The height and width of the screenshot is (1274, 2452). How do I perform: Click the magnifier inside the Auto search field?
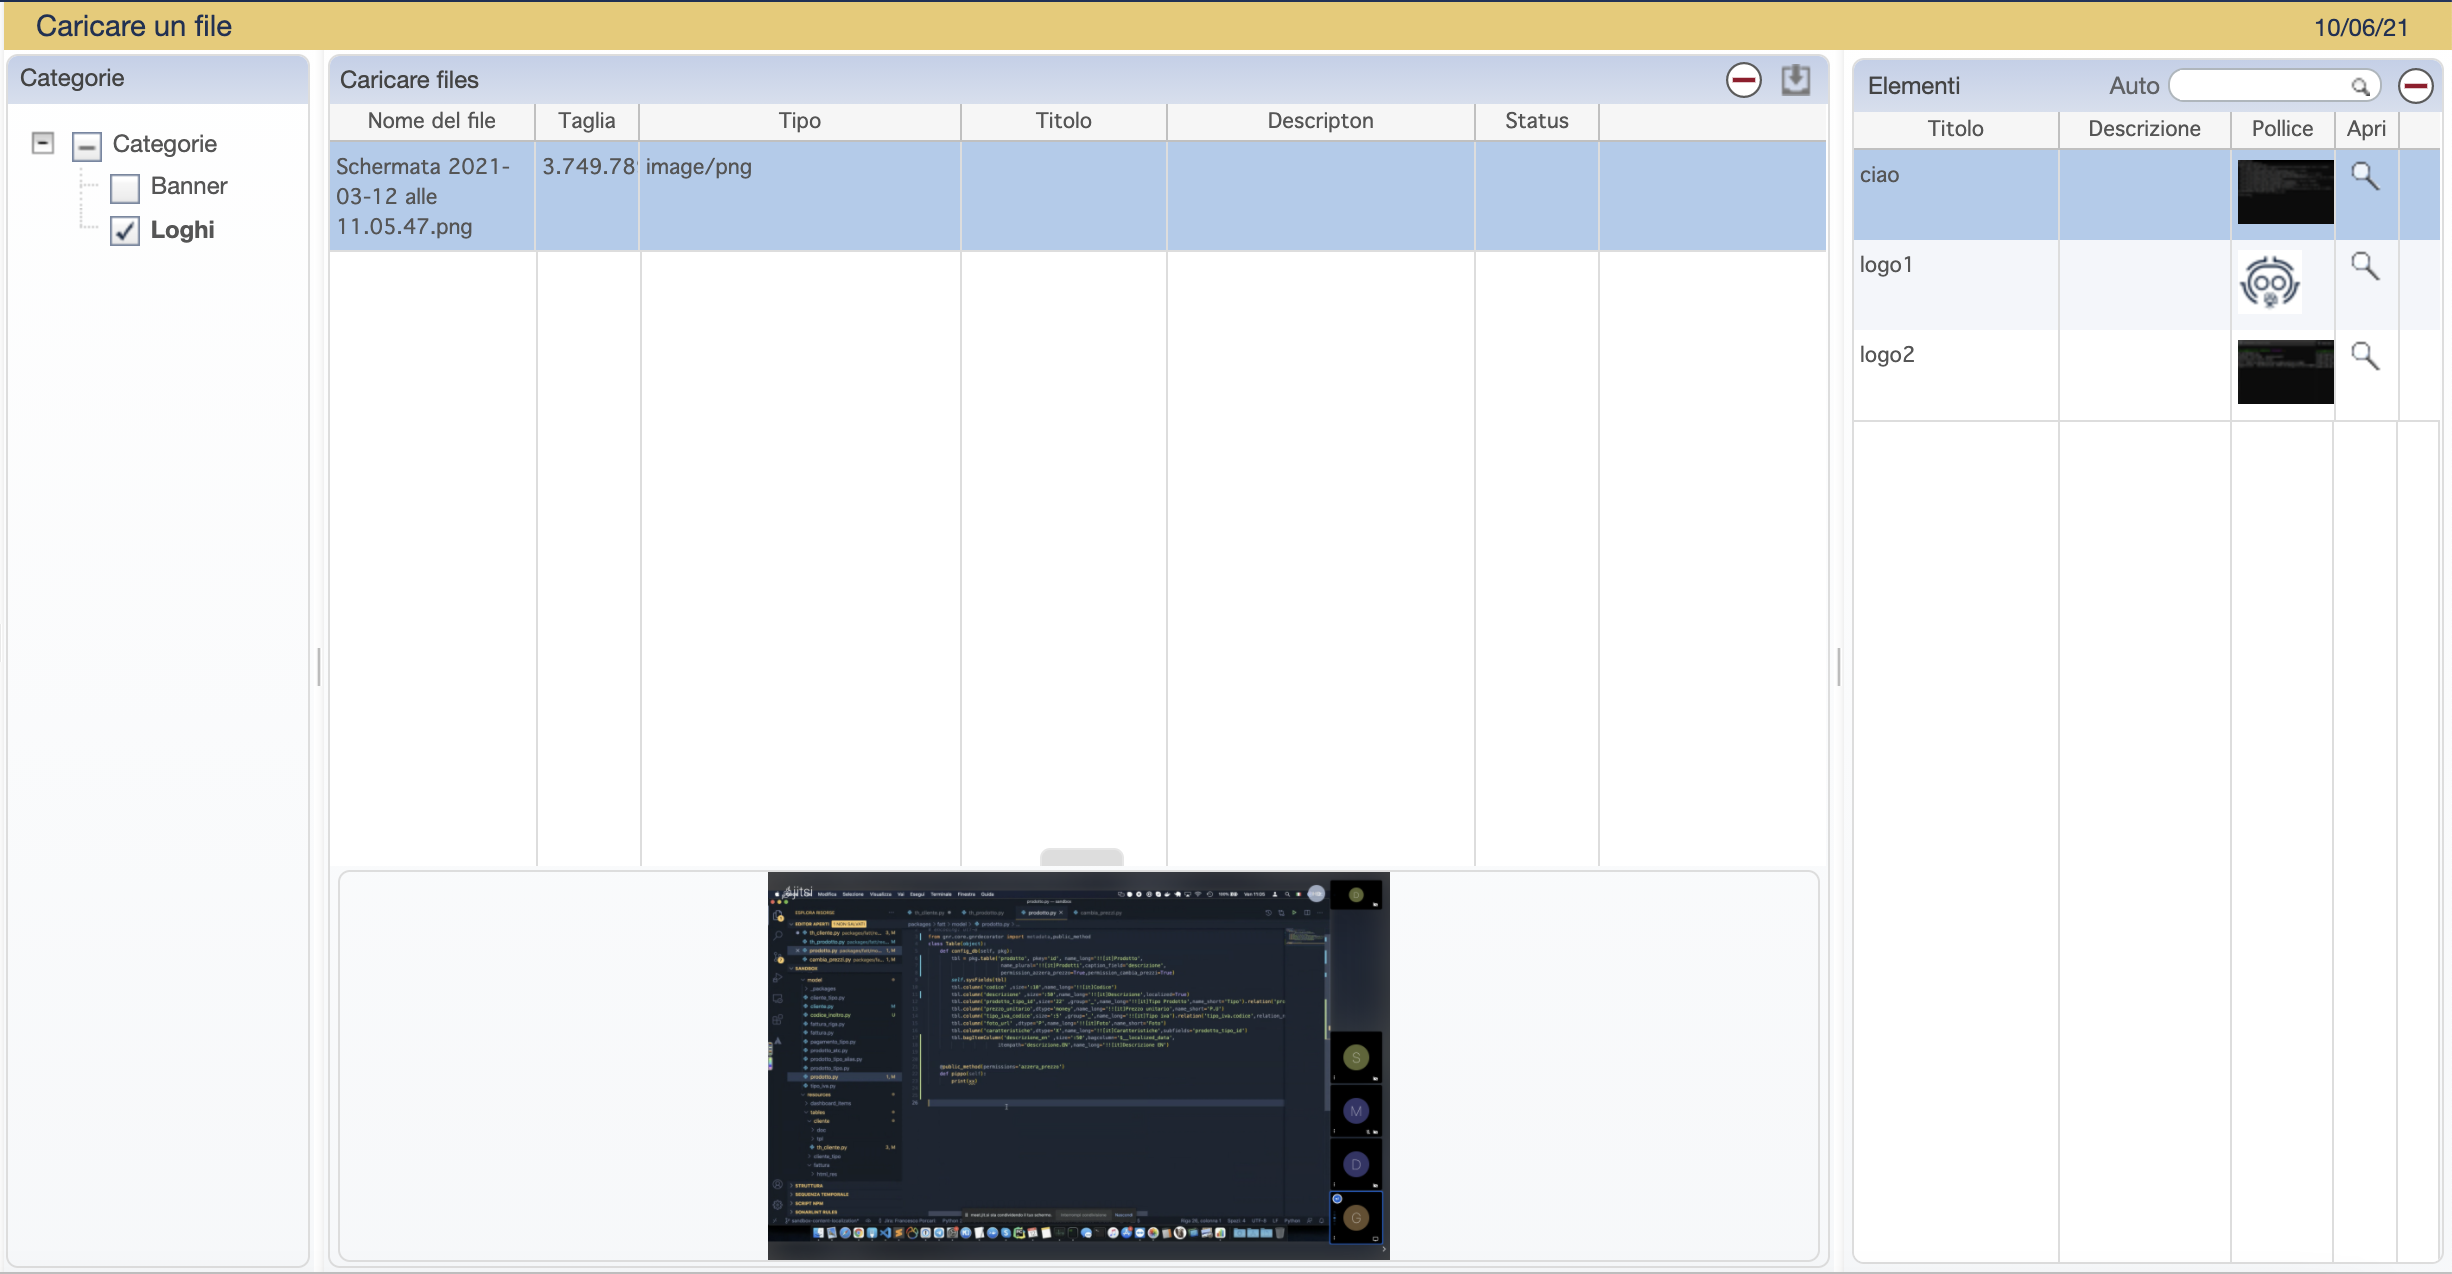[2360, 87]
